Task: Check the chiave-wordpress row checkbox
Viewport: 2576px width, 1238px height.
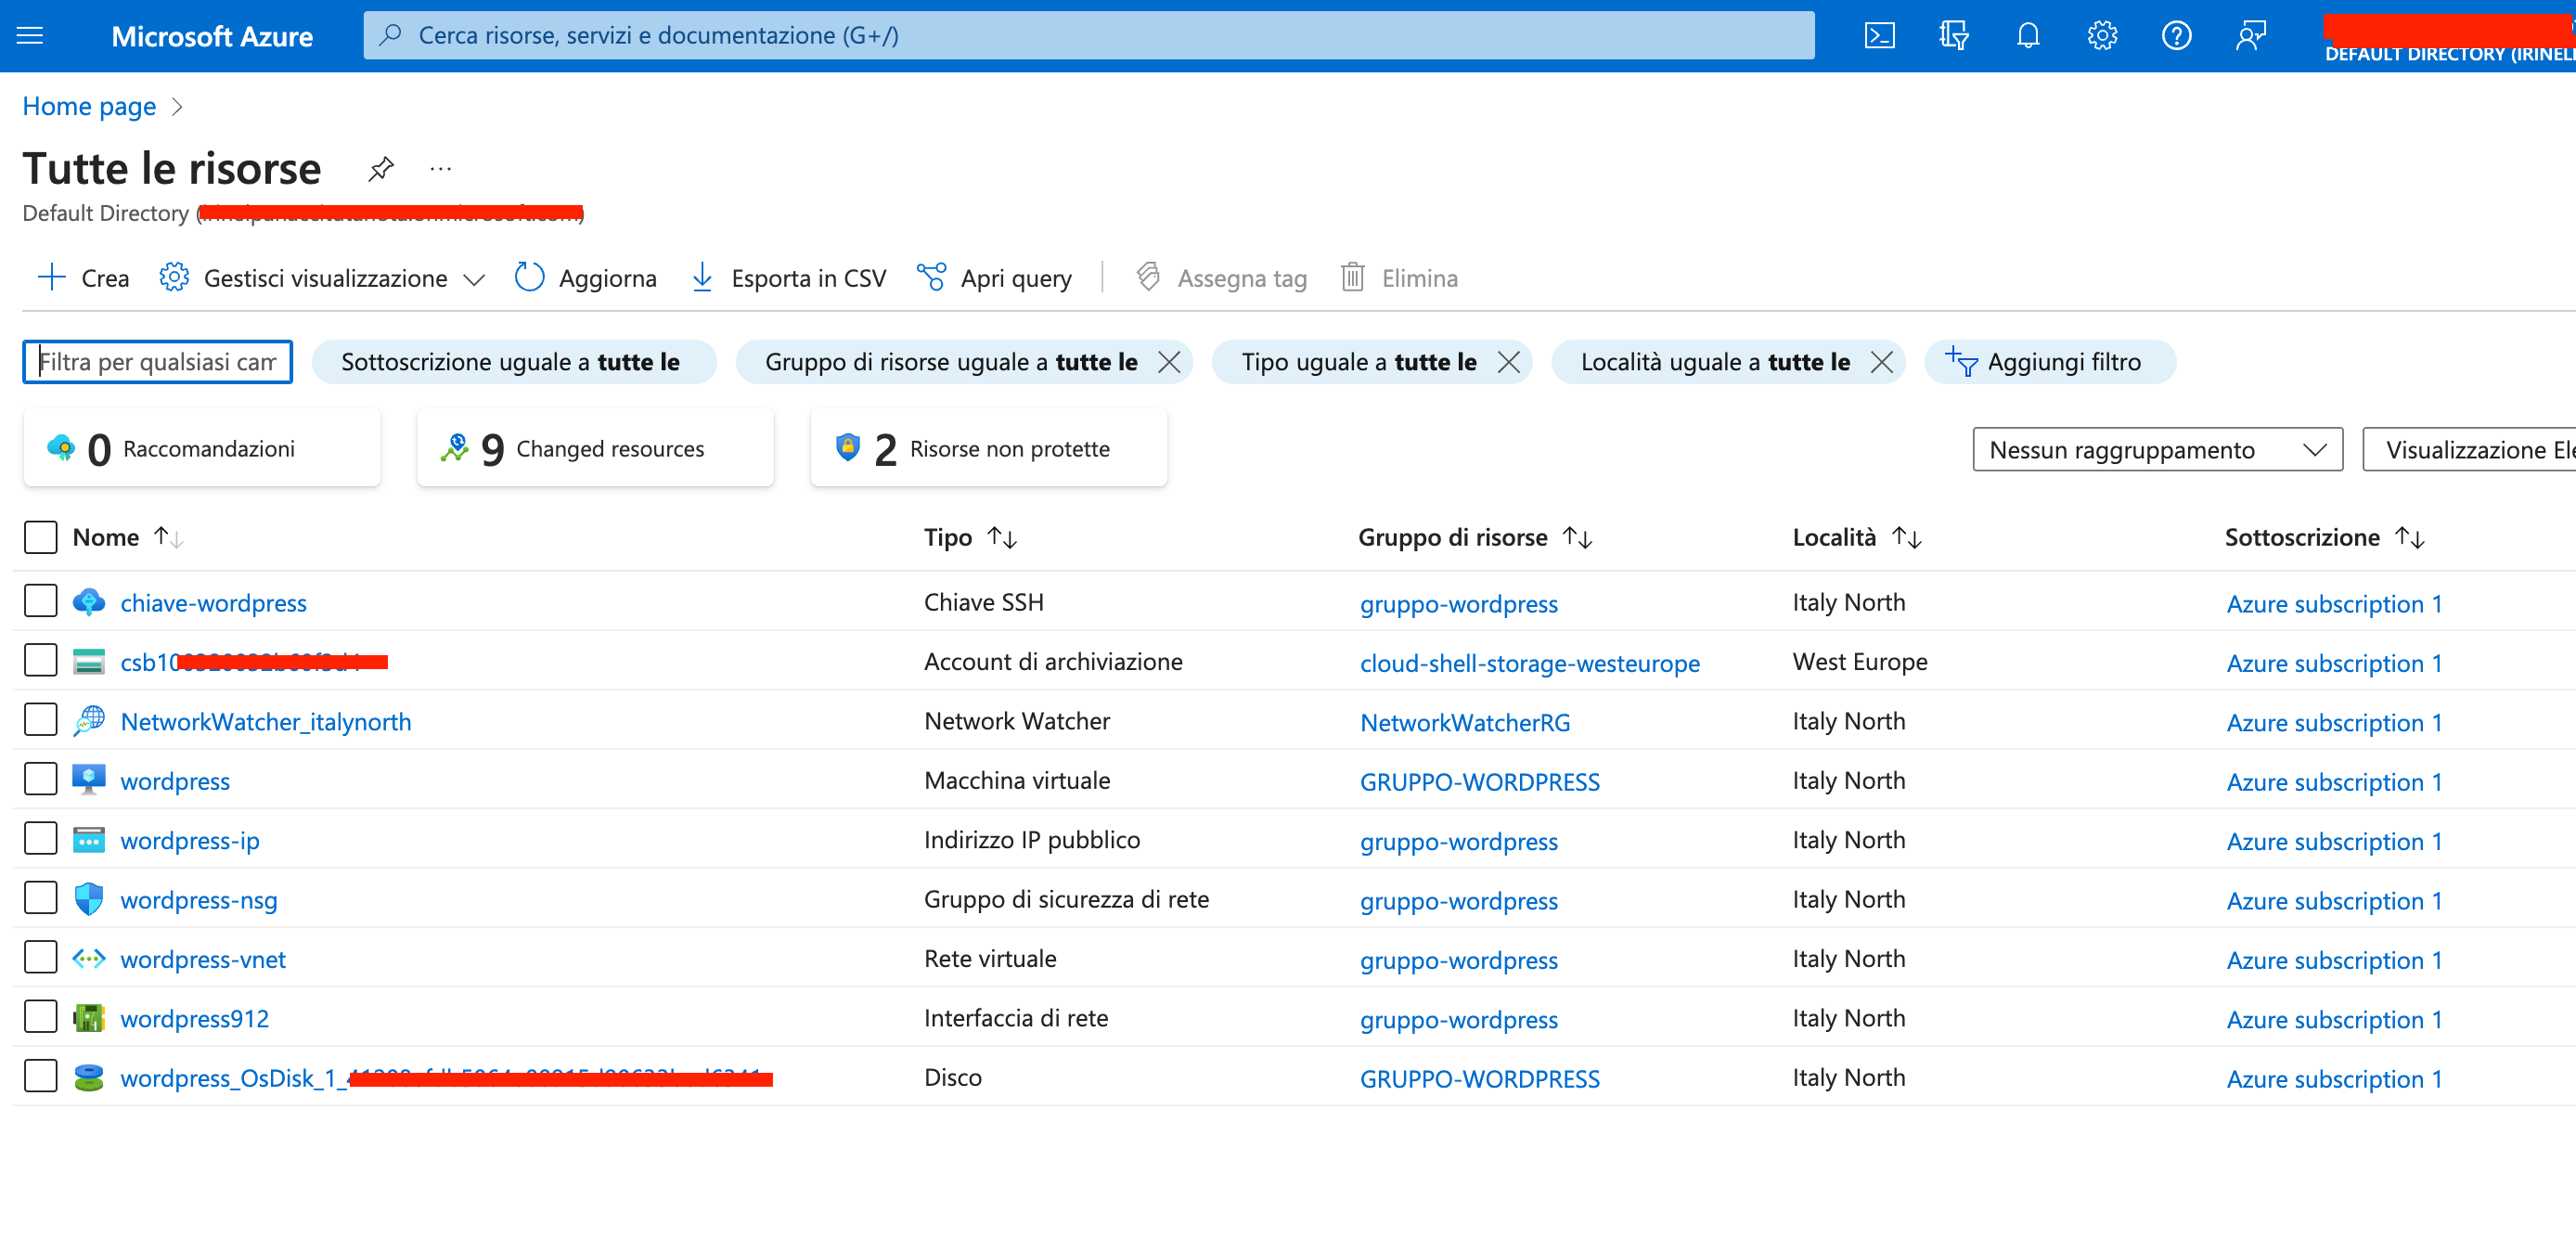Action: click(x=41, y=602)
